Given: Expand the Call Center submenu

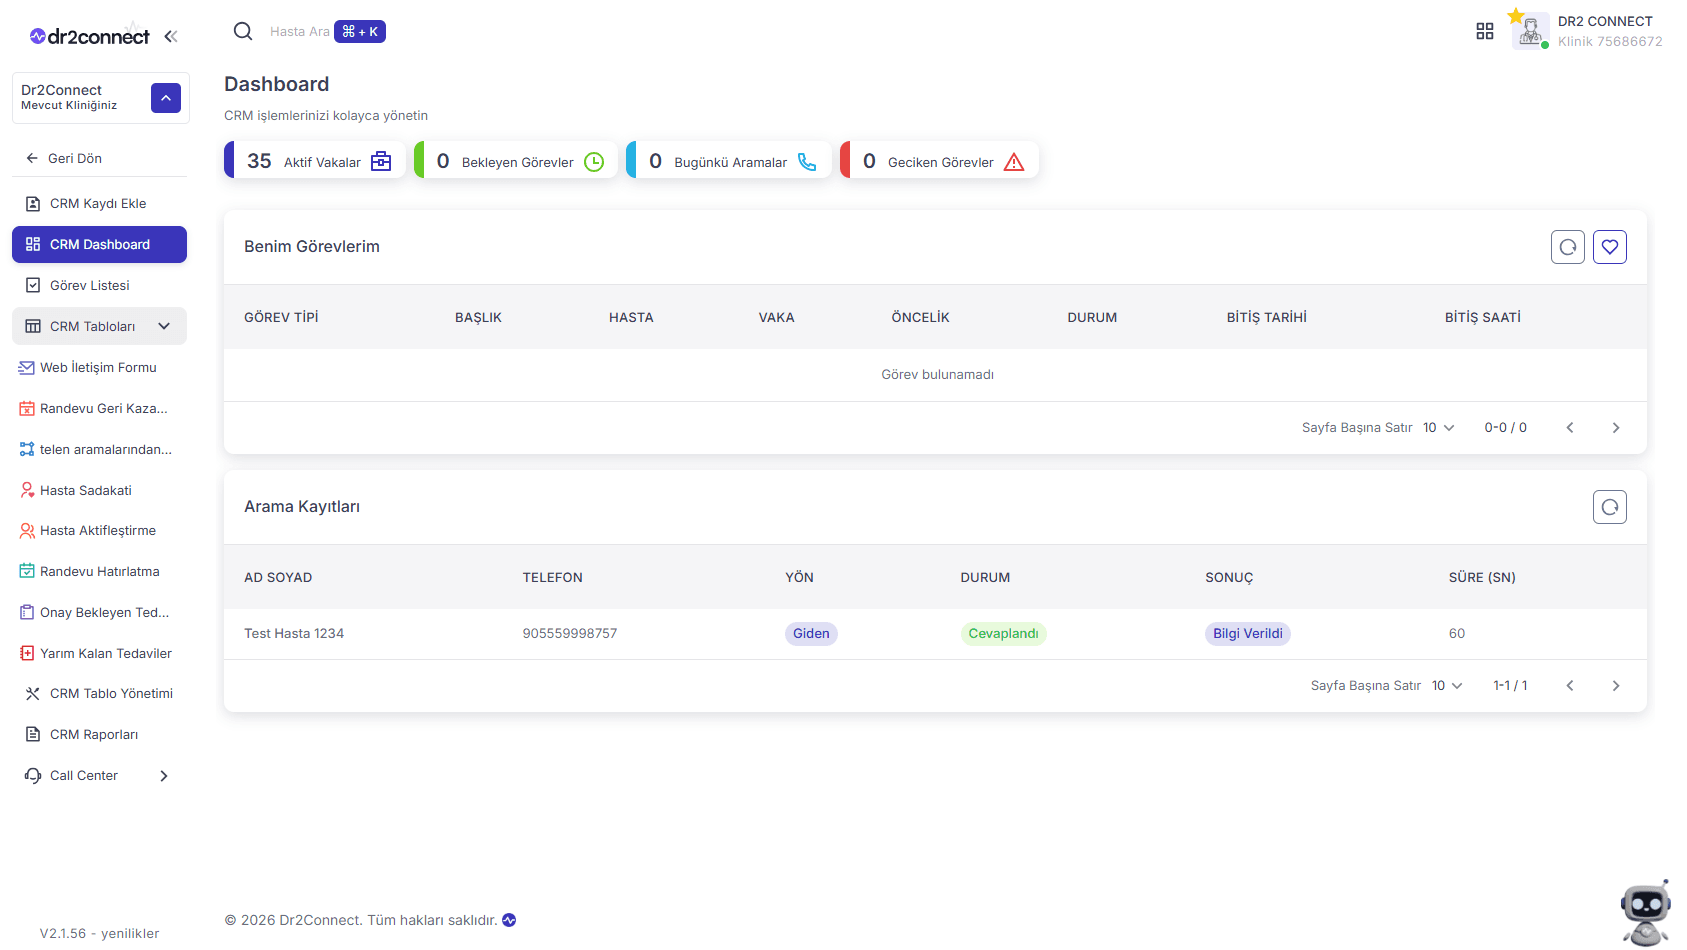Looking at the screenshot, I should [x=100, y=775].
